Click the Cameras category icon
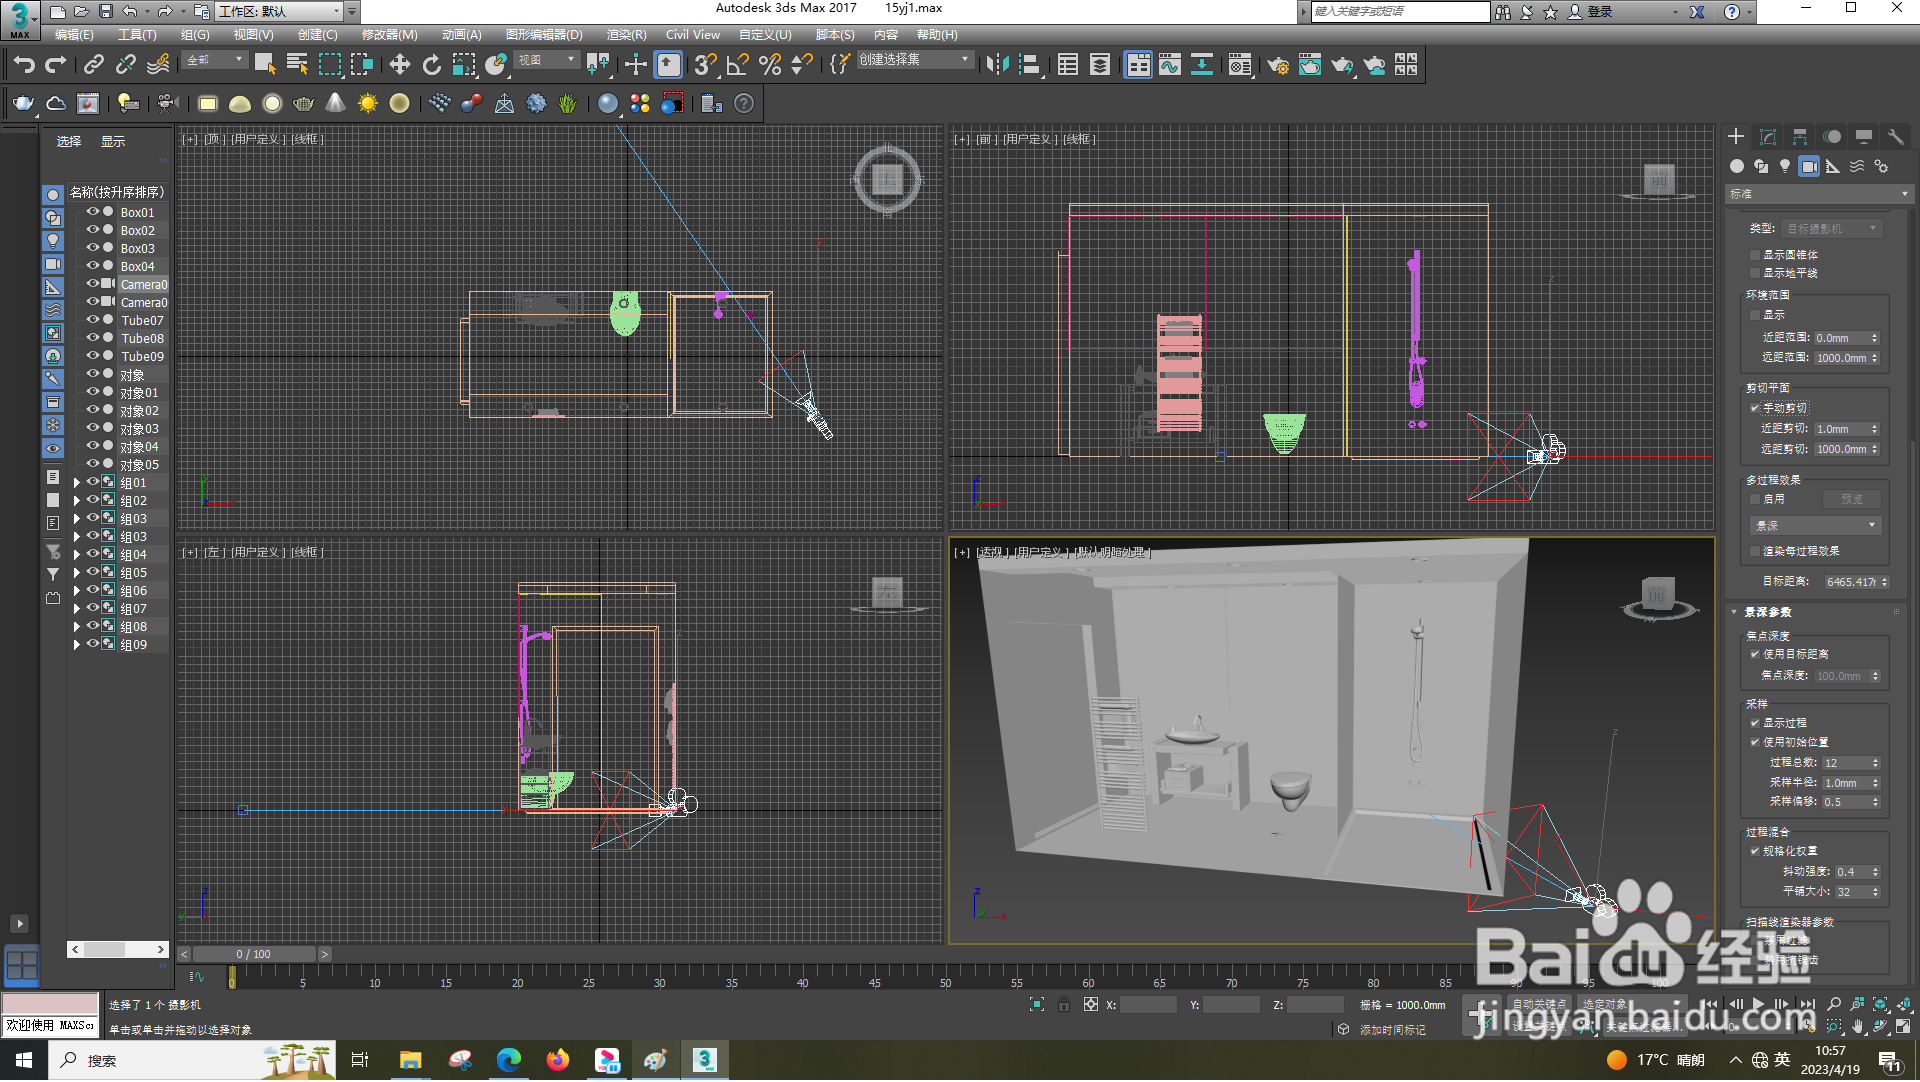The height and width of the screenshot is (1082, 1920). (1808, 167)
